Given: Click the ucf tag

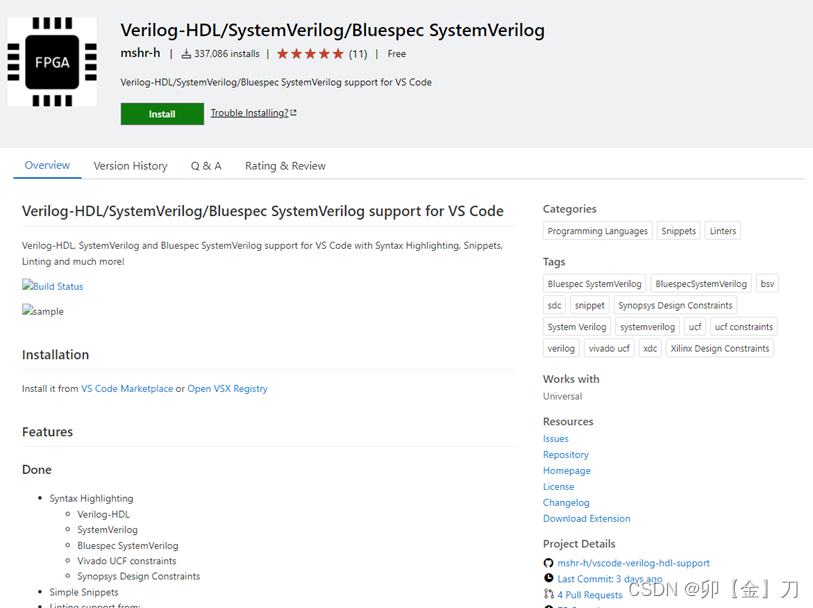Looking at the screenshot, I should [x=695, y=327].
